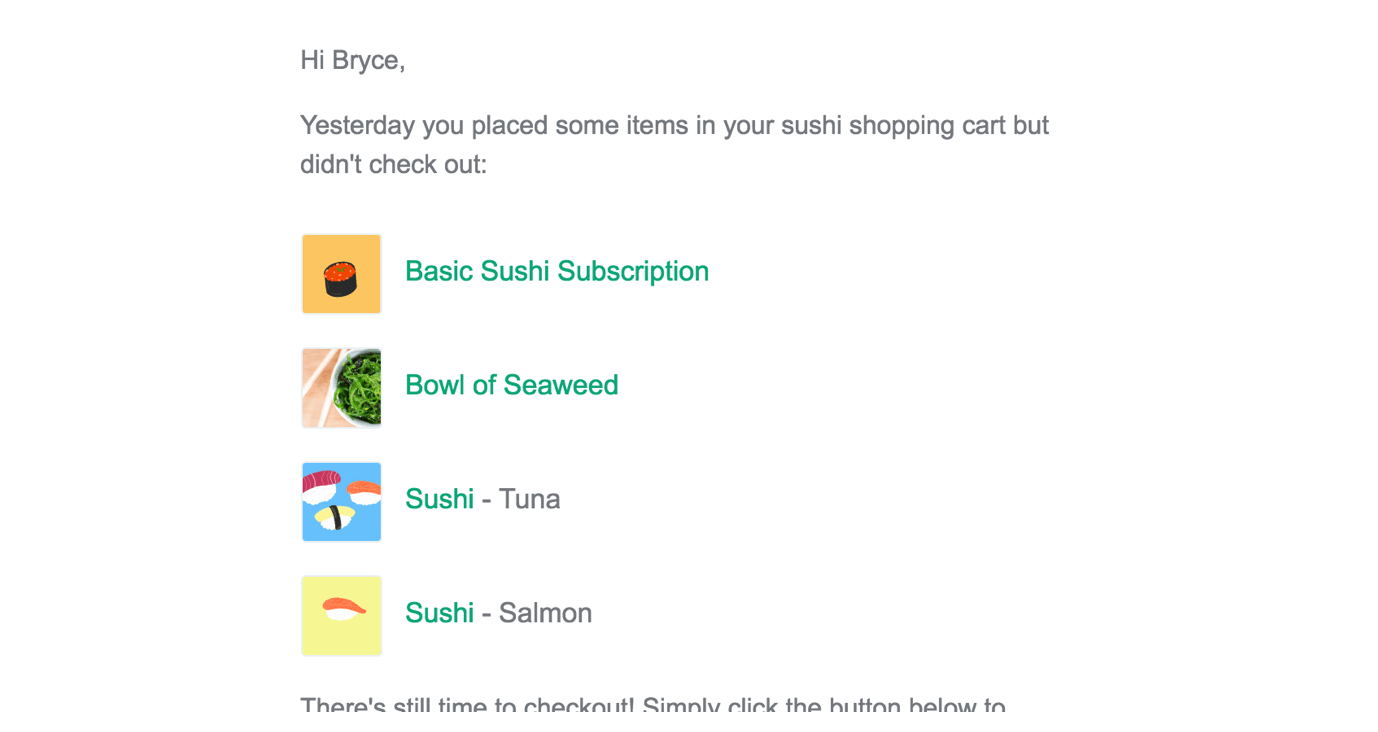Click the "Tuna" variant label

pyautogui.click(x=529, y=499)
